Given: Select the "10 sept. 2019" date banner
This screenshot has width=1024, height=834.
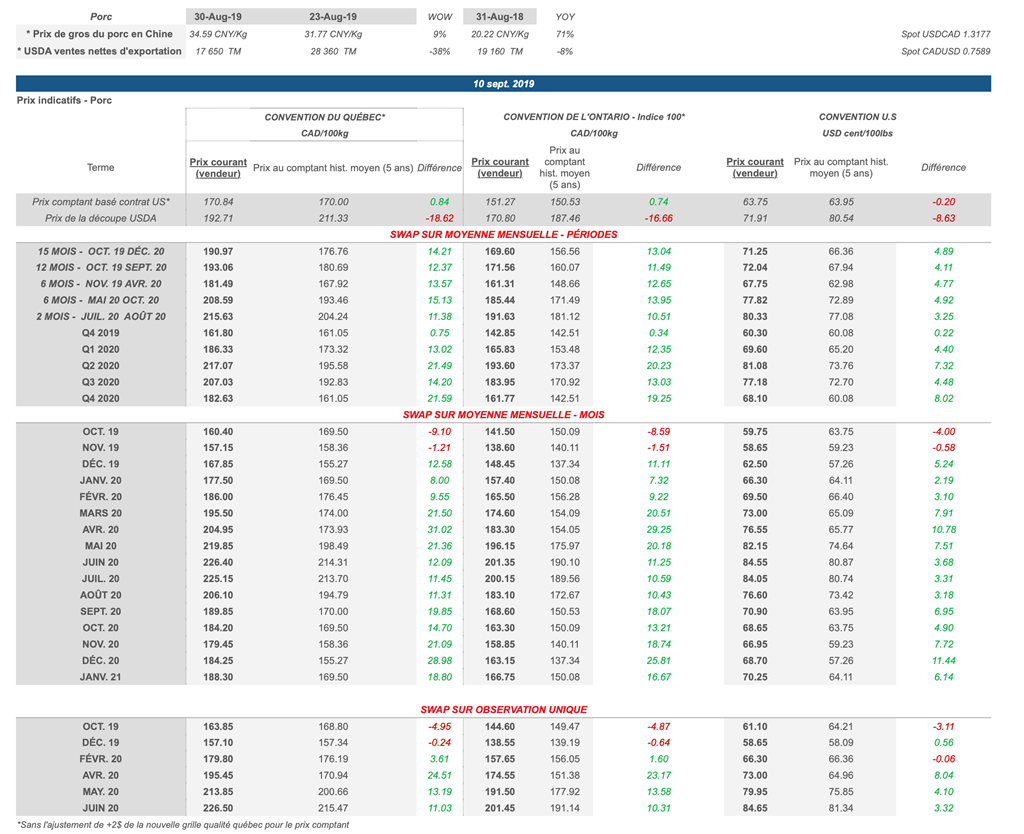Looking at the screenshot, I should (x=503, y=84).
